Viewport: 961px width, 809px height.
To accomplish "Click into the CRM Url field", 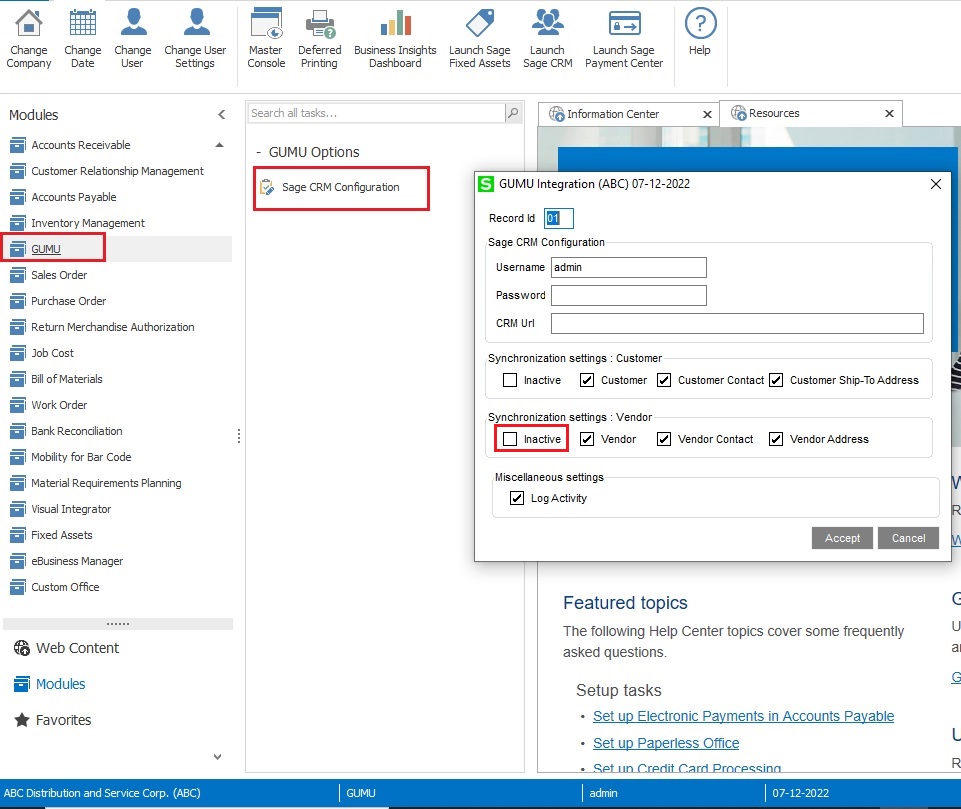I will [737, 323].
